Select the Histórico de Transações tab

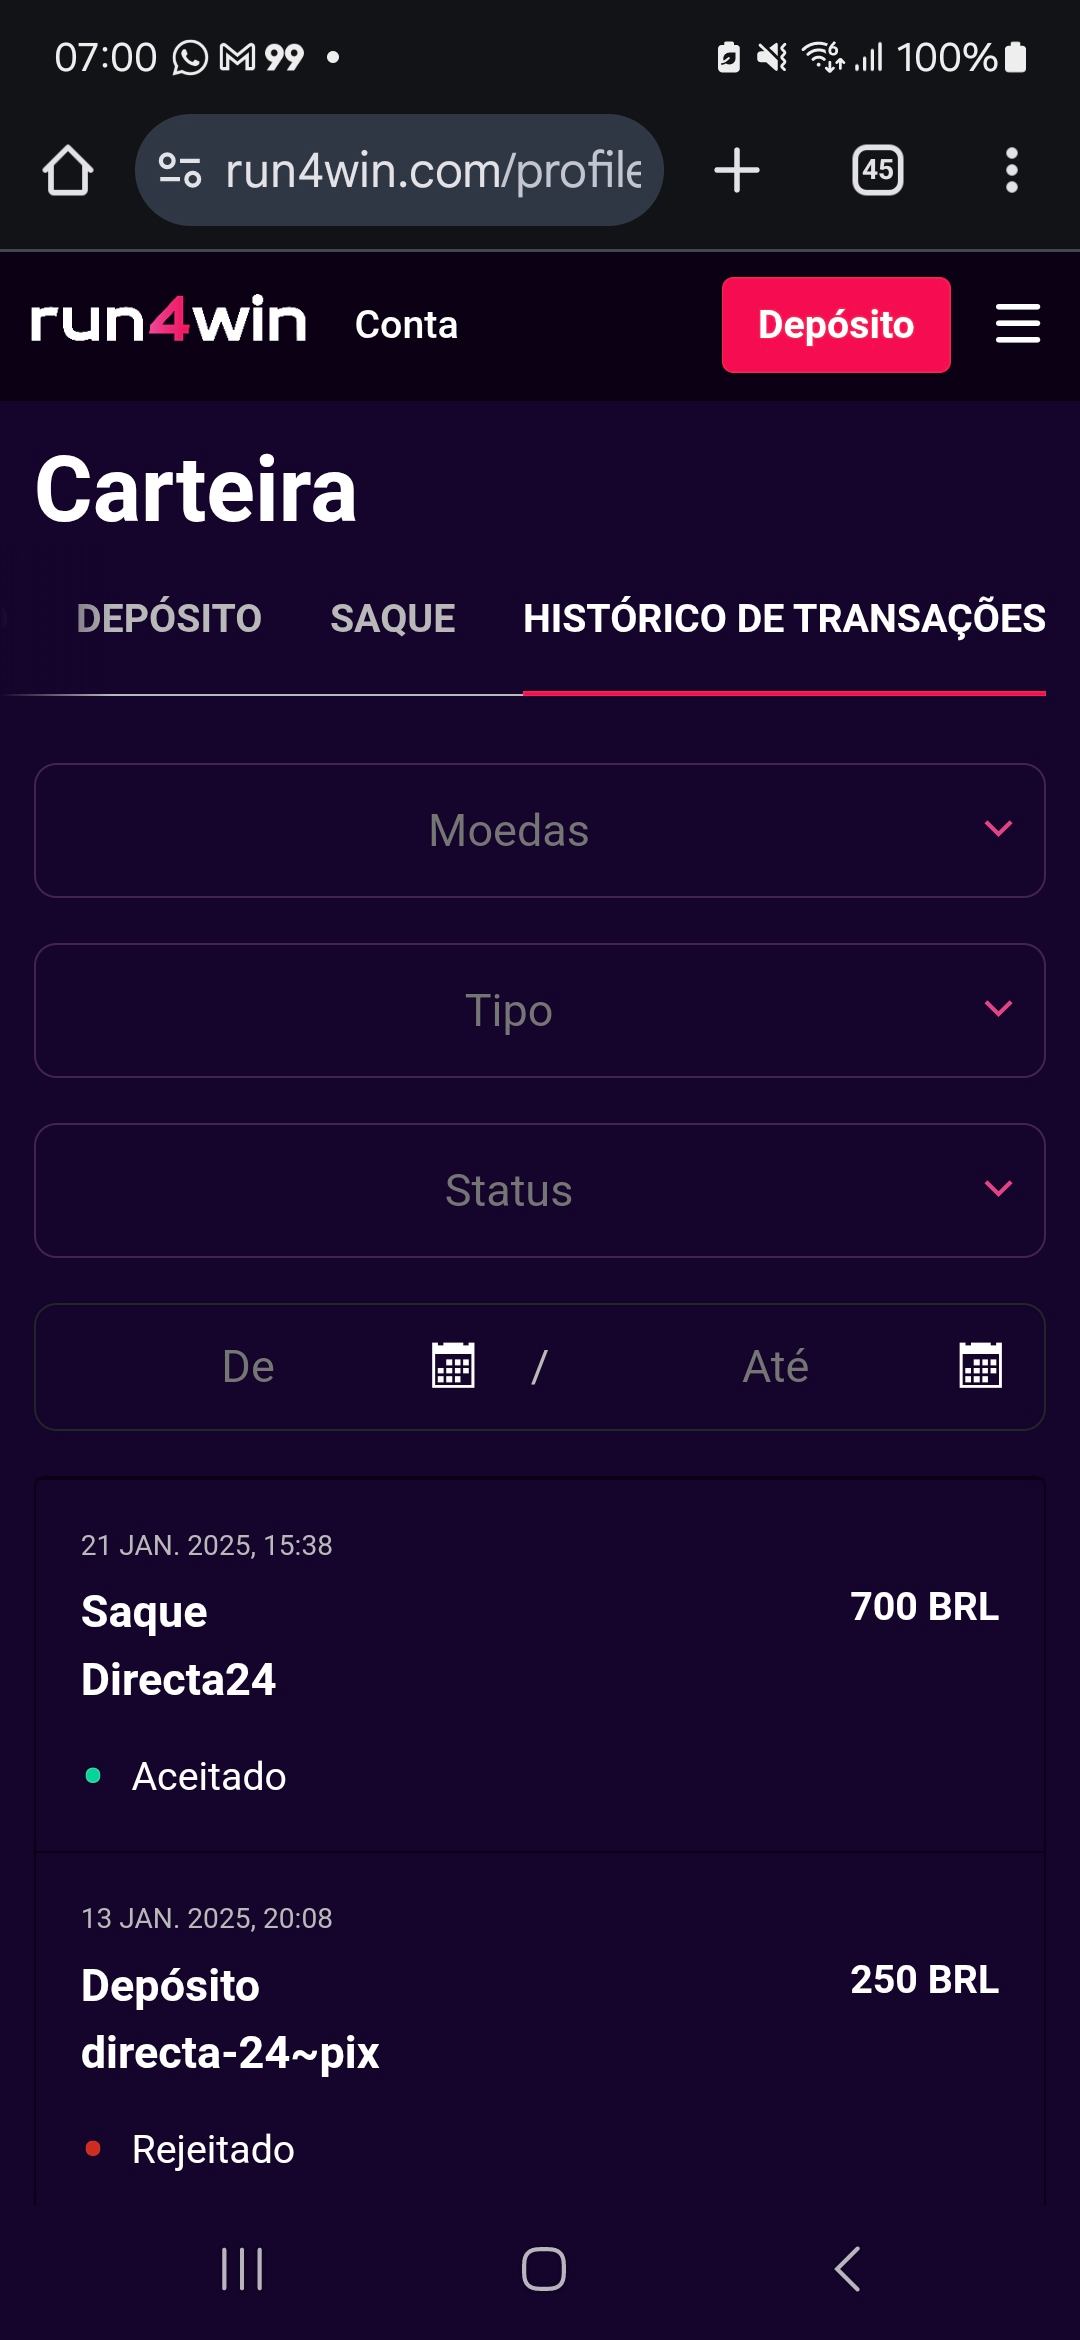784,618
